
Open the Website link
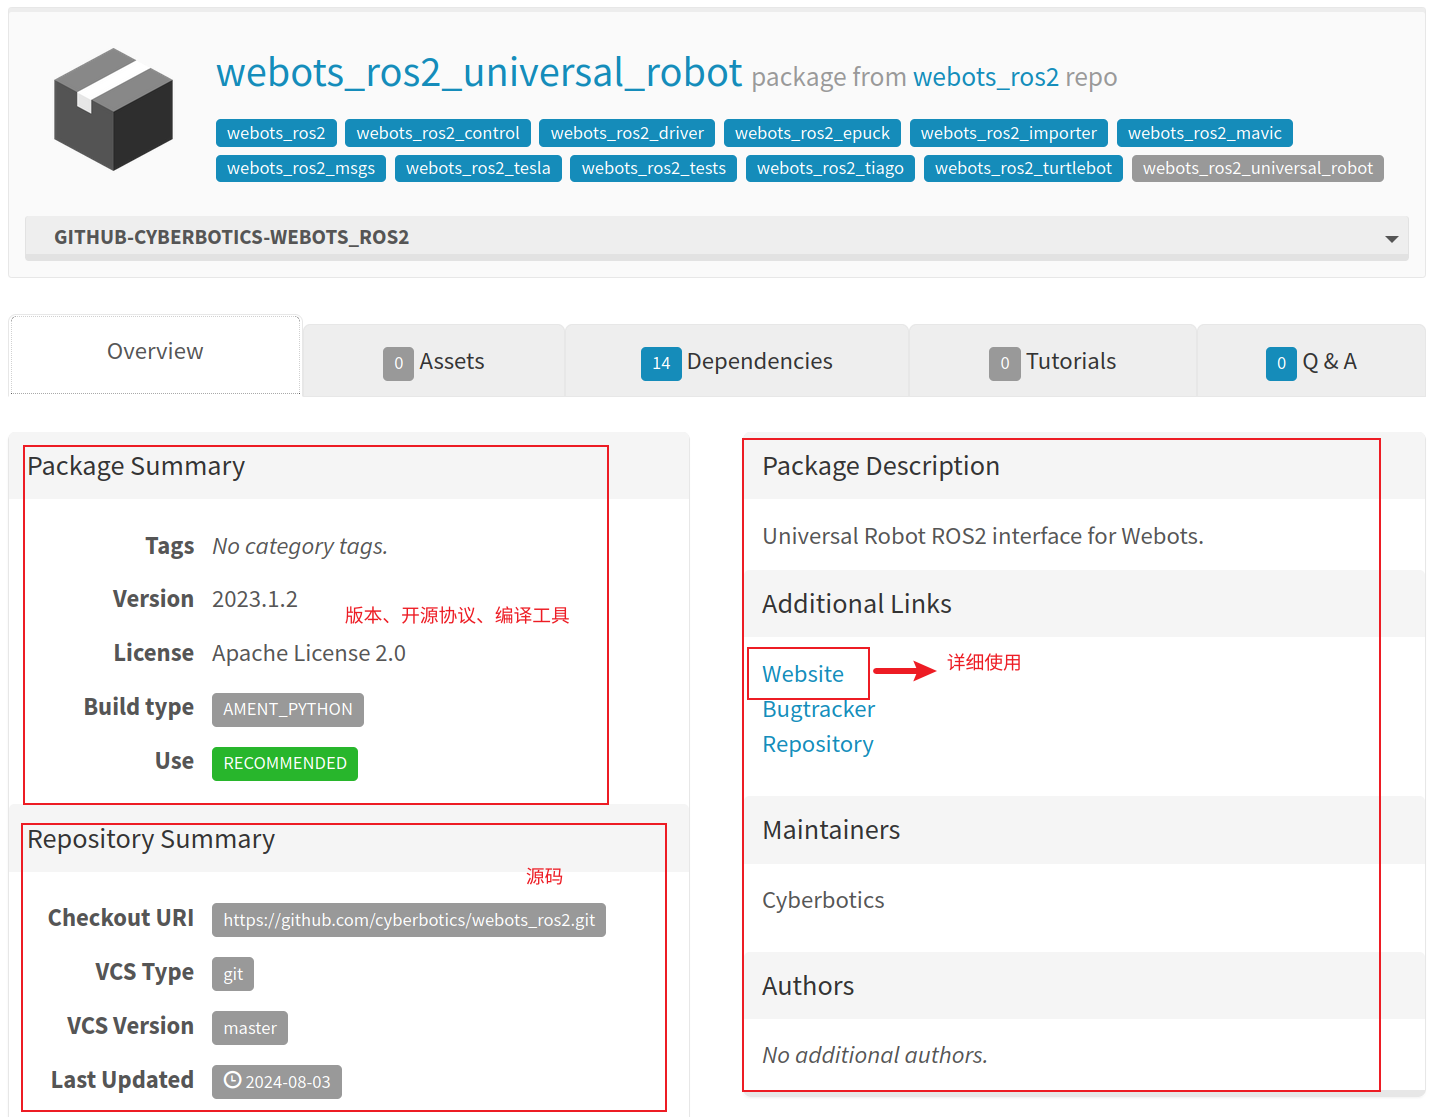[803, 674]
